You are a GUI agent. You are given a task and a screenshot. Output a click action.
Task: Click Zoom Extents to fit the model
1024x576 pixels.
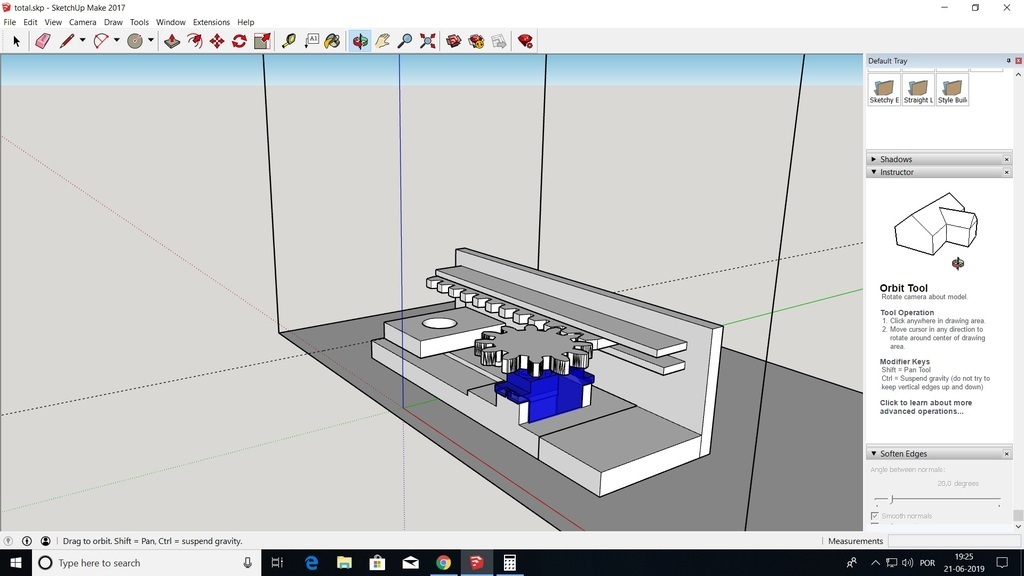click(427, 40)
